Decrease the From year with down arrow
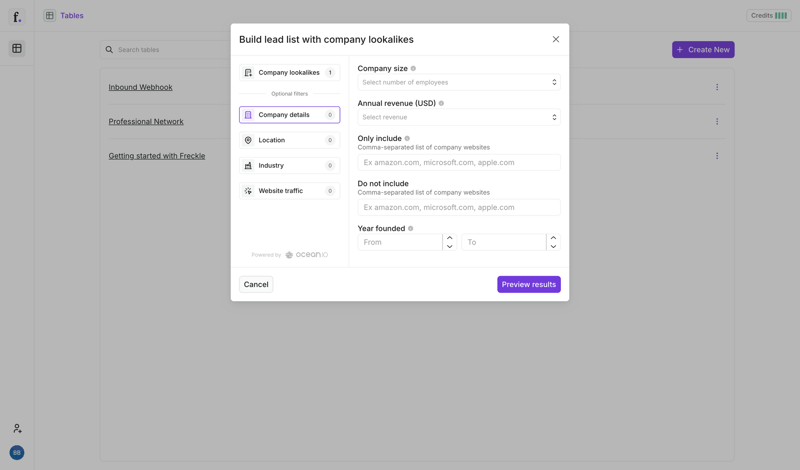The width and height of the screenshot is (800, 470). [x=449, y=246]
